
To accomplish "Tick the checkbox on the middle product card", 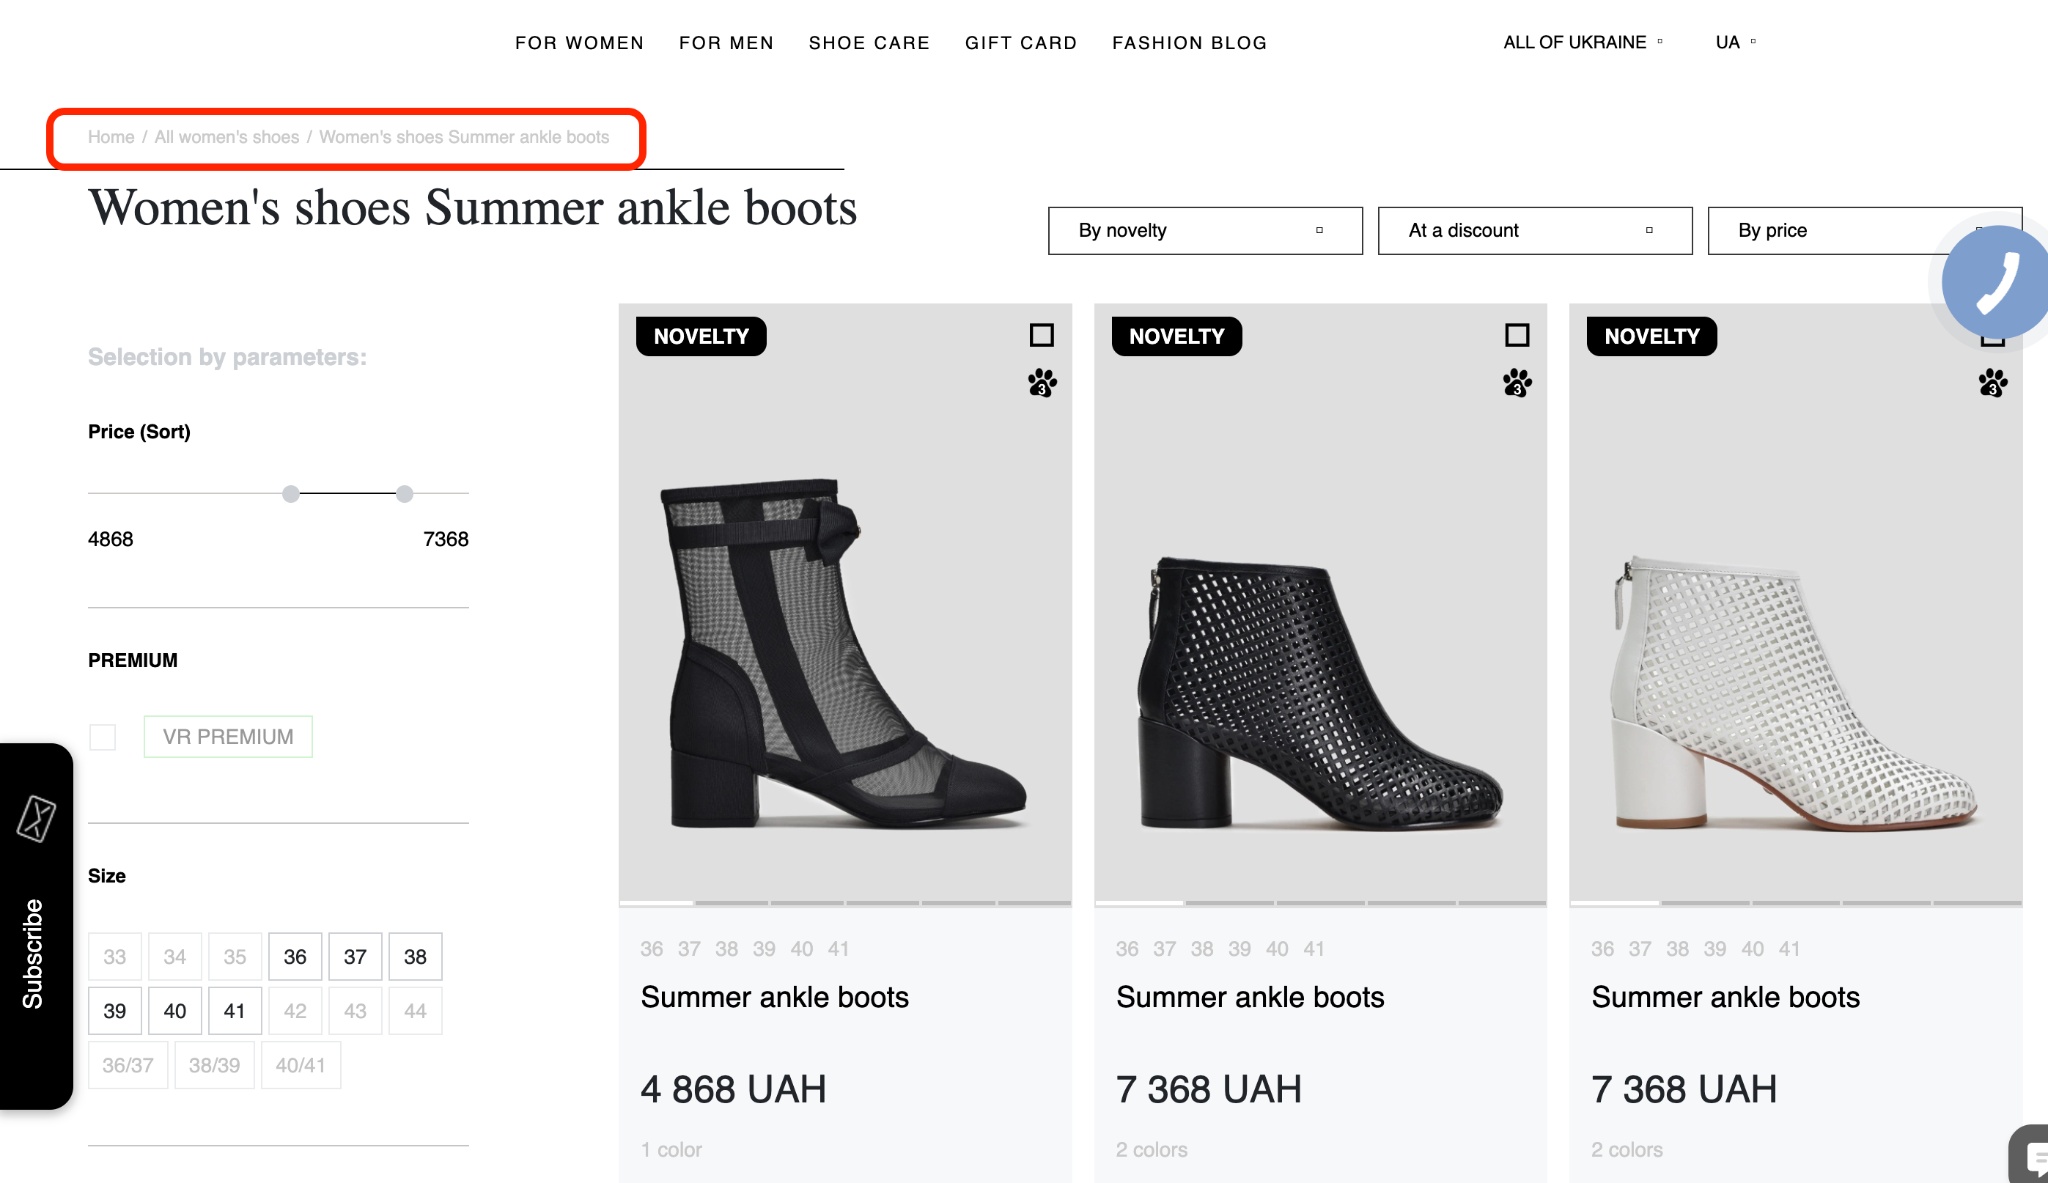I will coord(1516,336).
